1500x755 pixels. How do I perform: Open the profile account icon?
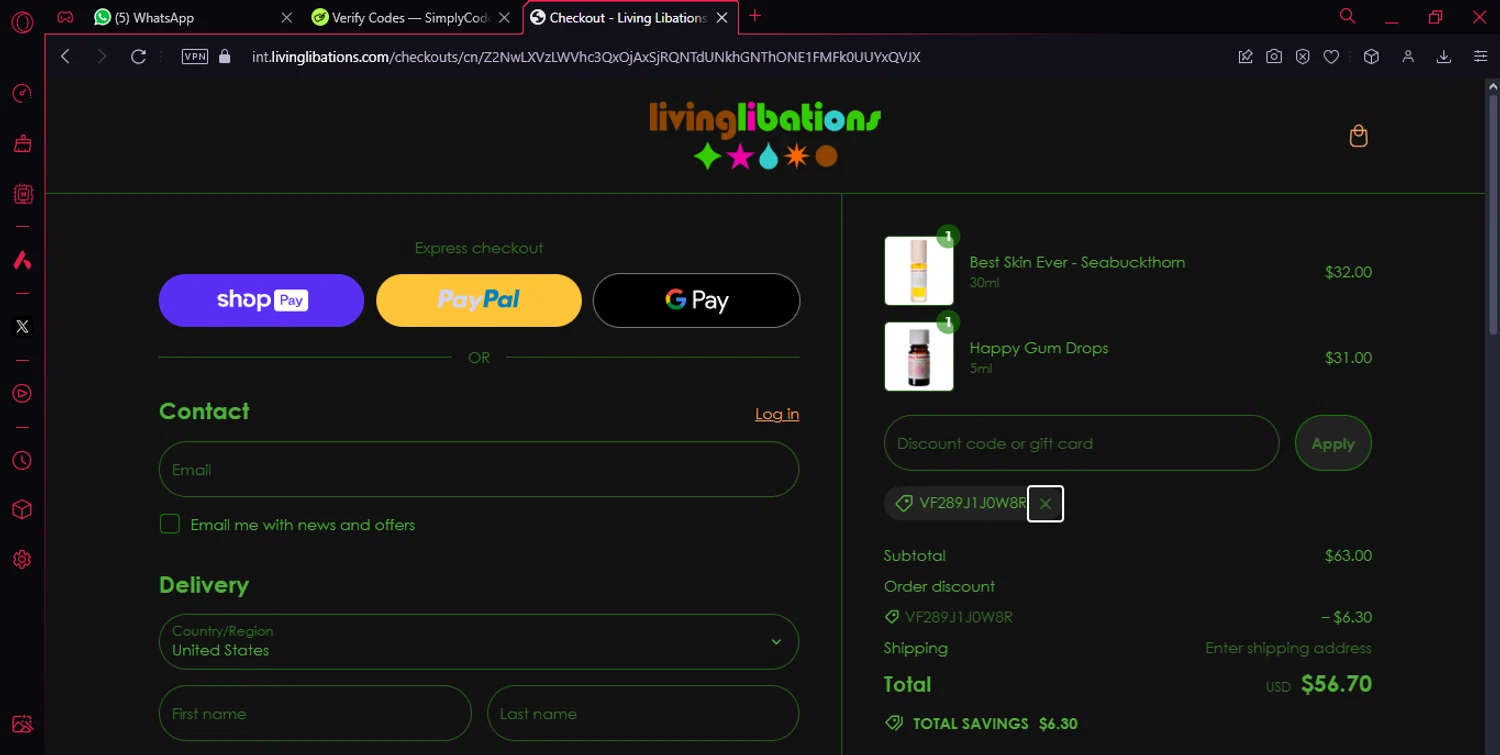[x=1408, y=57]
